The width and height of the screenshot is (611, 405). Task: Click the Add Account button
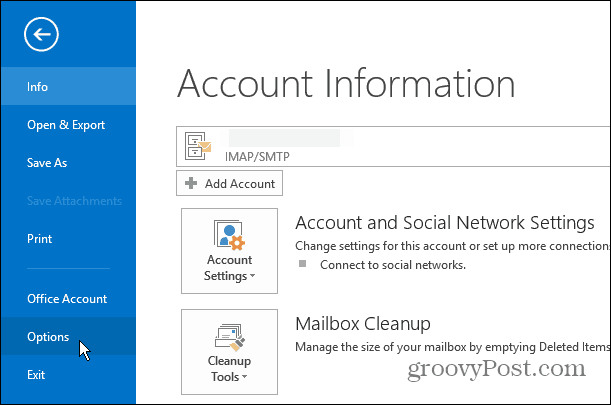pos(230,183)
